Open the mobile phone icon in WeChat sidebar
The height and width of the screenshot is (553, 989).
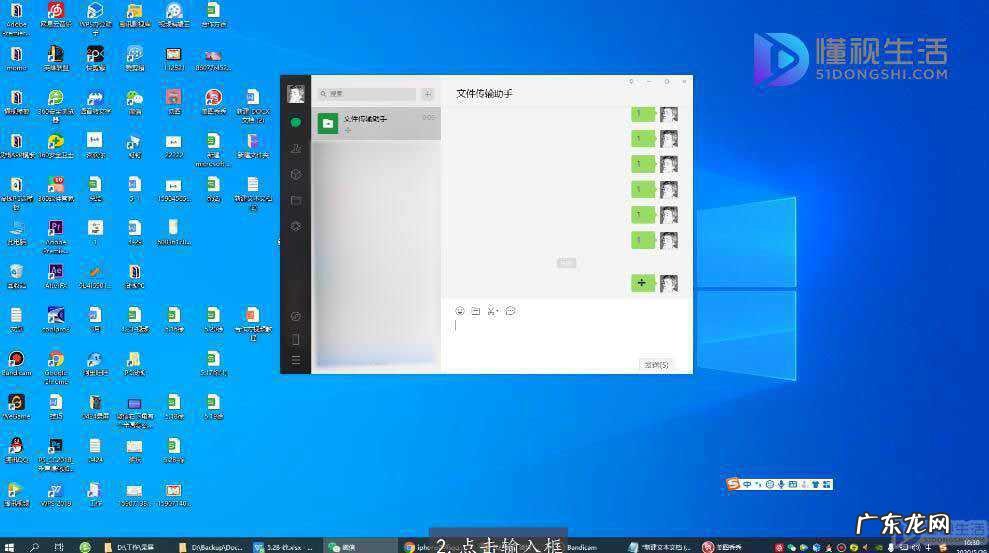[296, 339]
